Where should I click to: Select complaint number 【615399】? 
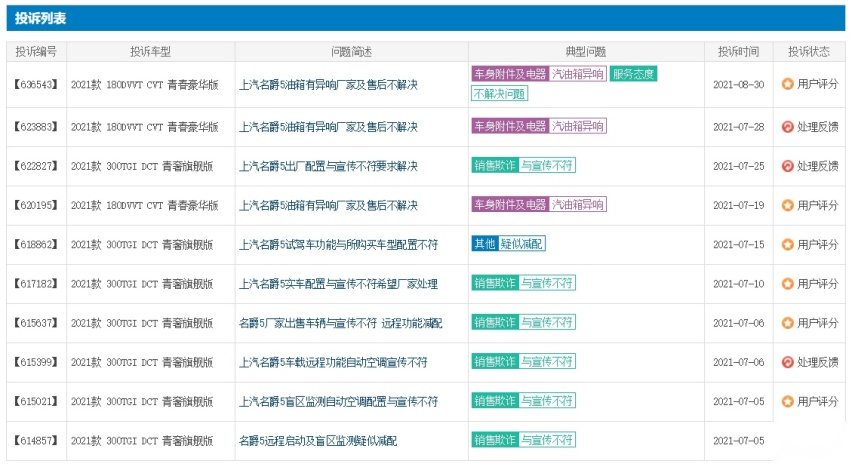[x=36, y=362]
